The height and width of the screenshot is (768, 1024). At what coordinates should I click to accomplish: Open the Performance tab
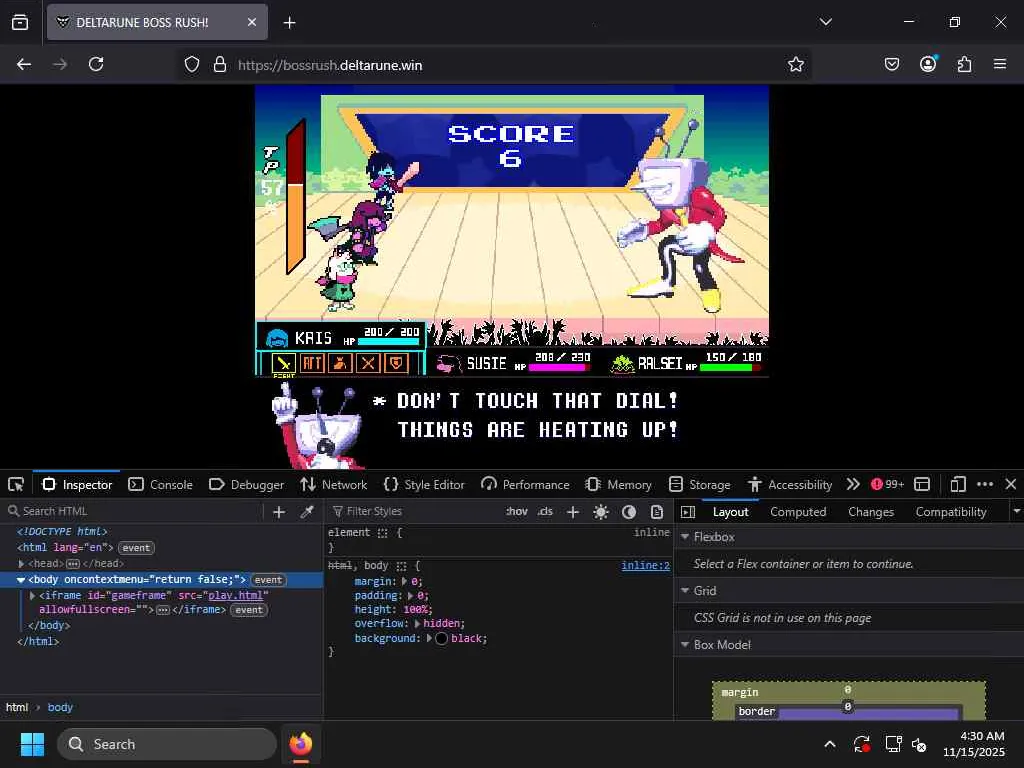coord(525,485)
